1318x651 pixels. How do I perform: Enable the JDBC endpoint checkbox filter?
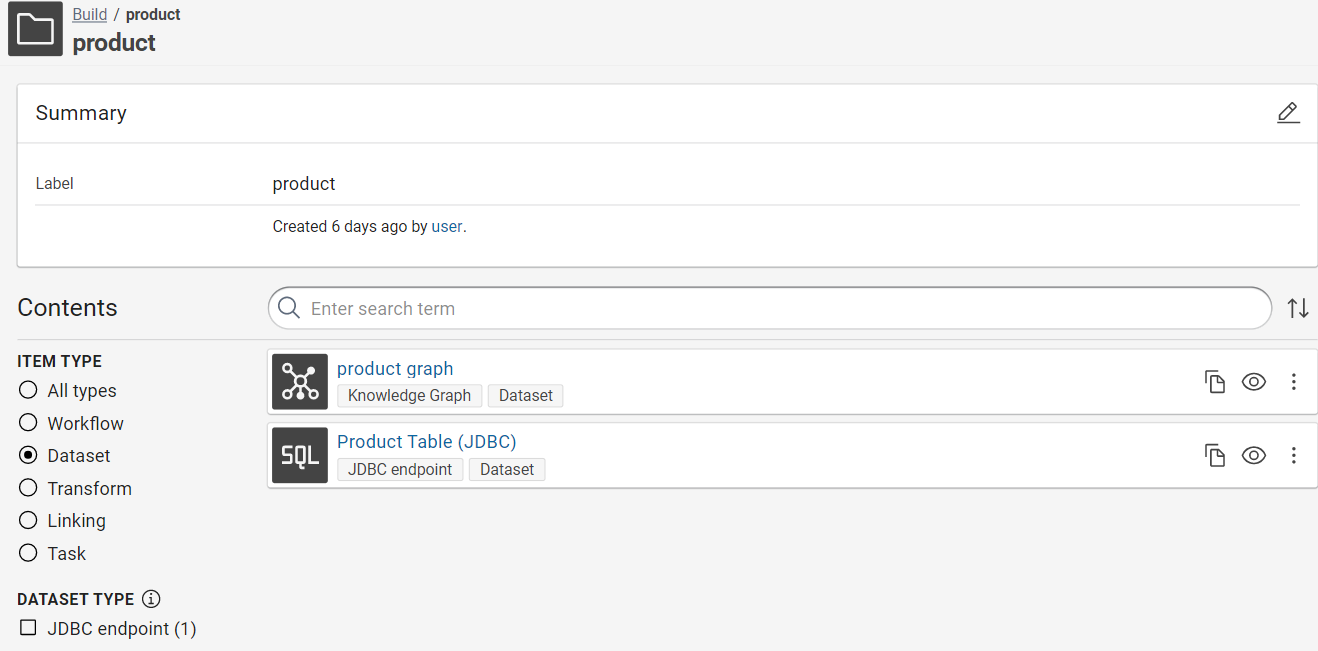pyautogui.click(x=28, y=628)
